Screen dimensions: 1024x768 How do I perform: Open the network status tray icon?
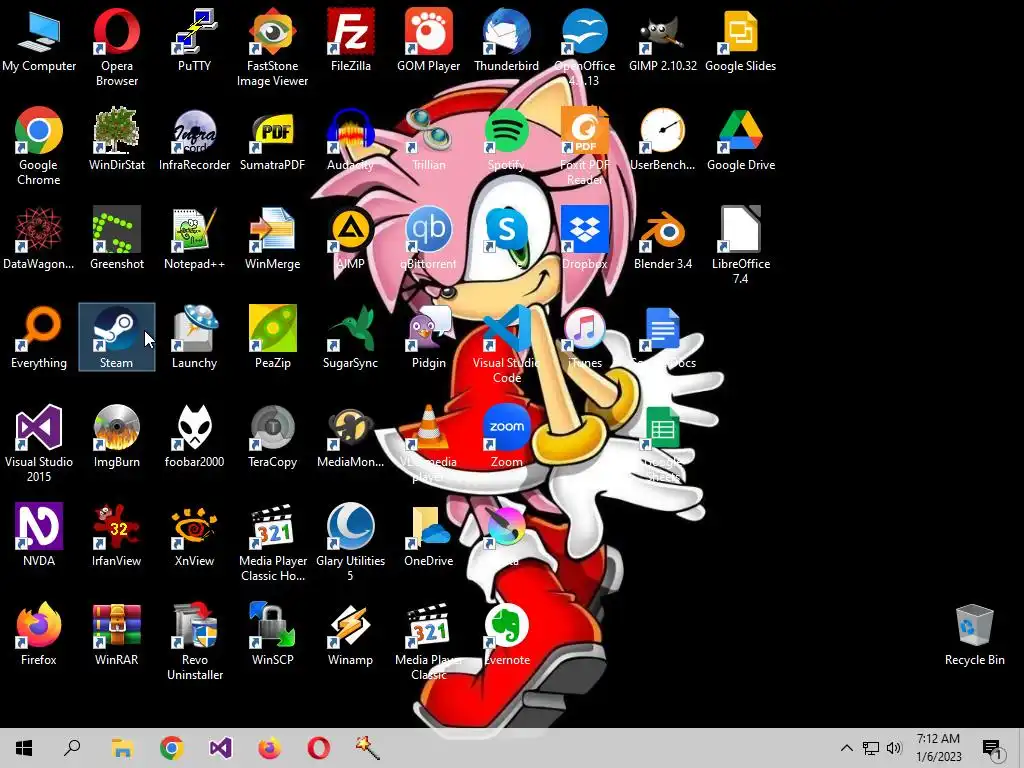[x=871, y=748]
